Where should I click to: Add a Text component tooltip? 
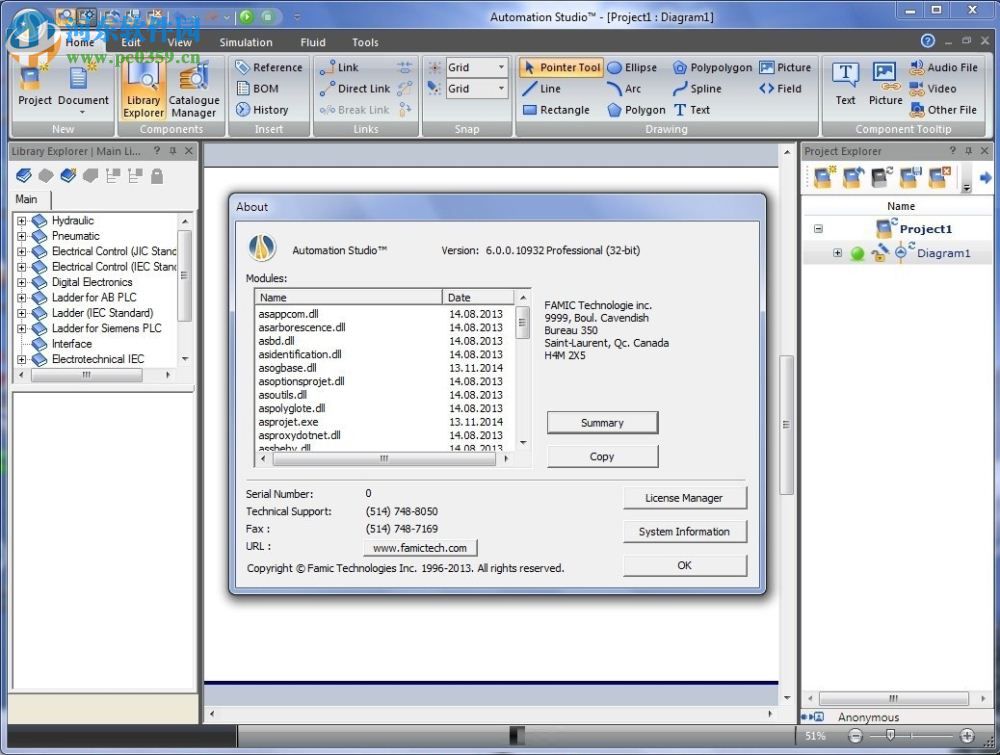tap(846, 84)
